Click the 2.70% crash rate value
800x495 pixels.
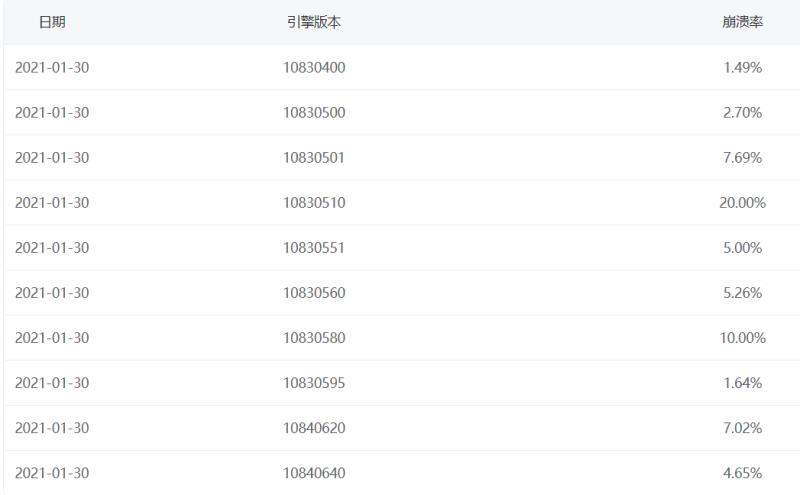[x=742, y=113]
